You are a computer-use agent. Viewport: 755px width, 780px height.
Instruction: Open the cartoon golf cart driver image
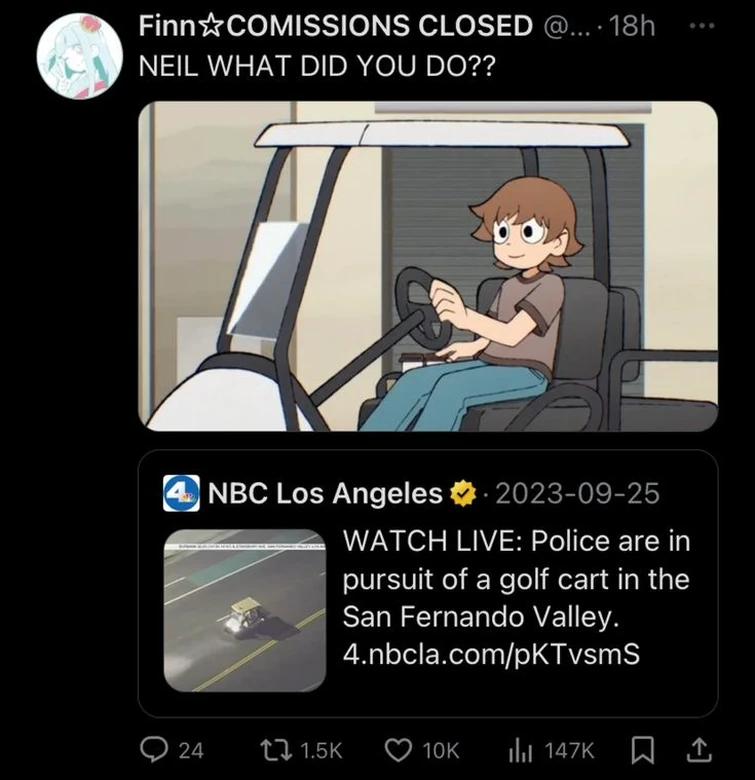click(x=427, y=266)
